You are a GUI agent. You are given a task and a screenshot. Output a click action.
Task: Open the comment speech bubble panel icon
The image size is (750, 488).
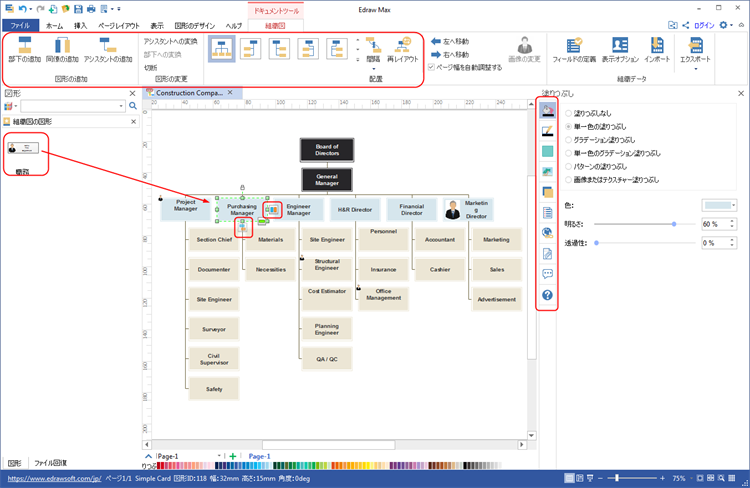548,274
